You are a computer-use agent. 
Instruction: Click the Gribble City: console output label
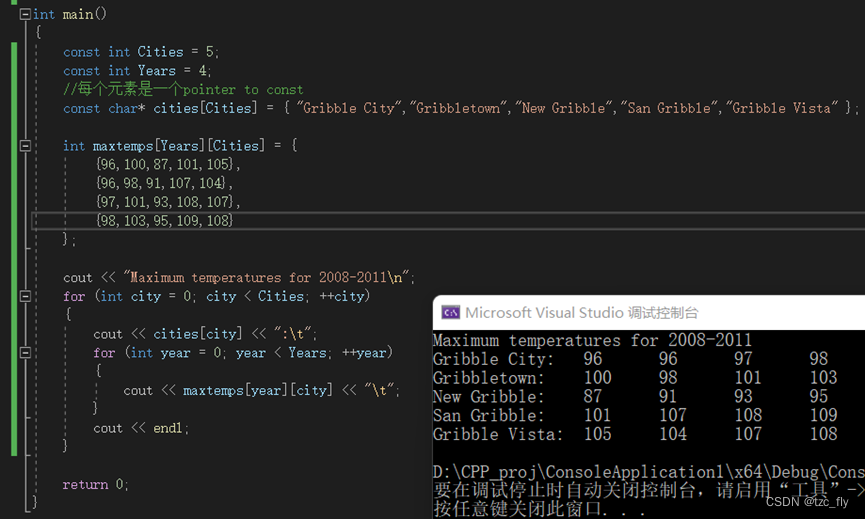tap(493, 359)
